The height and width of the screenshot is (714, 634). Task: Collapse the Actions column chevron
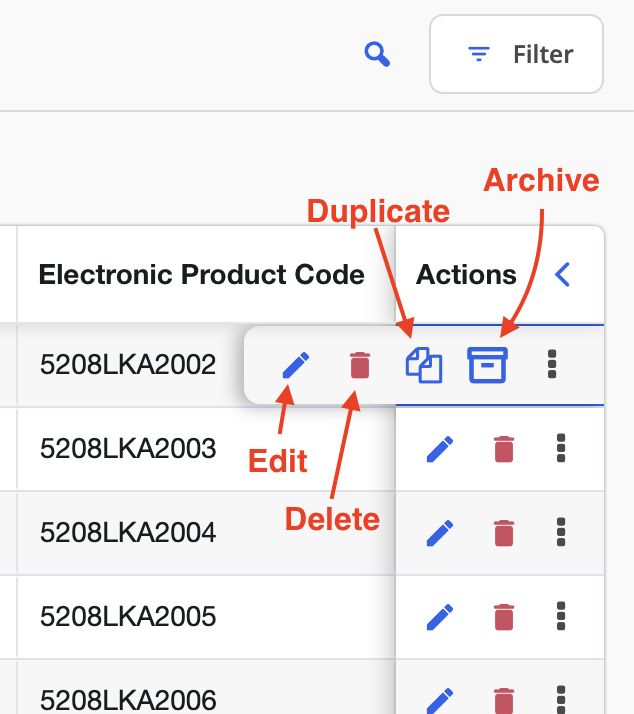click(x=563, y=275)
